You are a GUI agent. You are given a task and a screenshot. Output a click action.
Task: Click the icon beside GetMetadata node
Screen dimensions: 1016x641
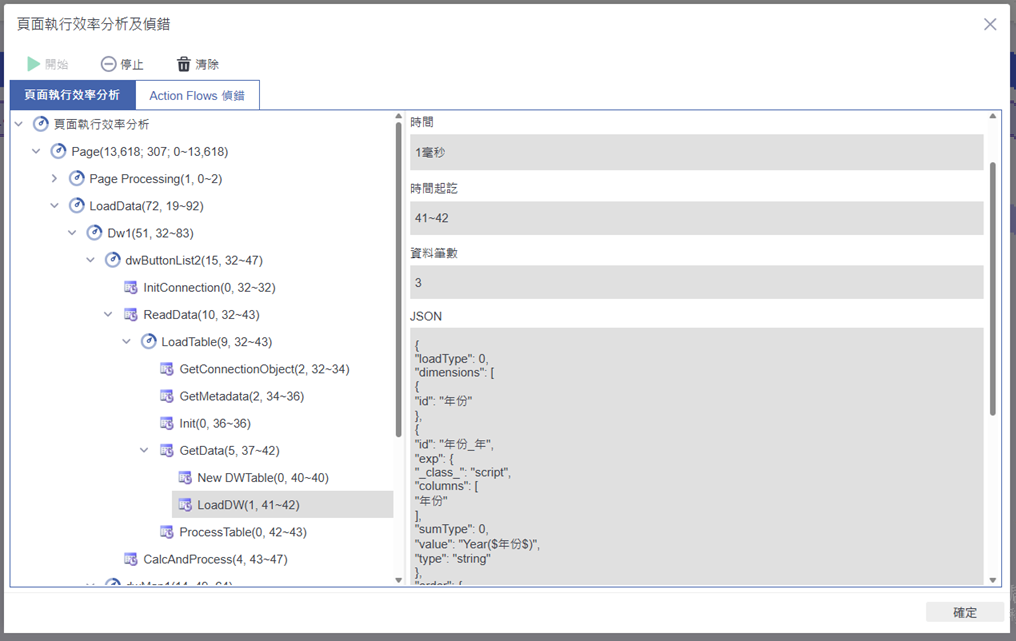(x=167, y=396)
